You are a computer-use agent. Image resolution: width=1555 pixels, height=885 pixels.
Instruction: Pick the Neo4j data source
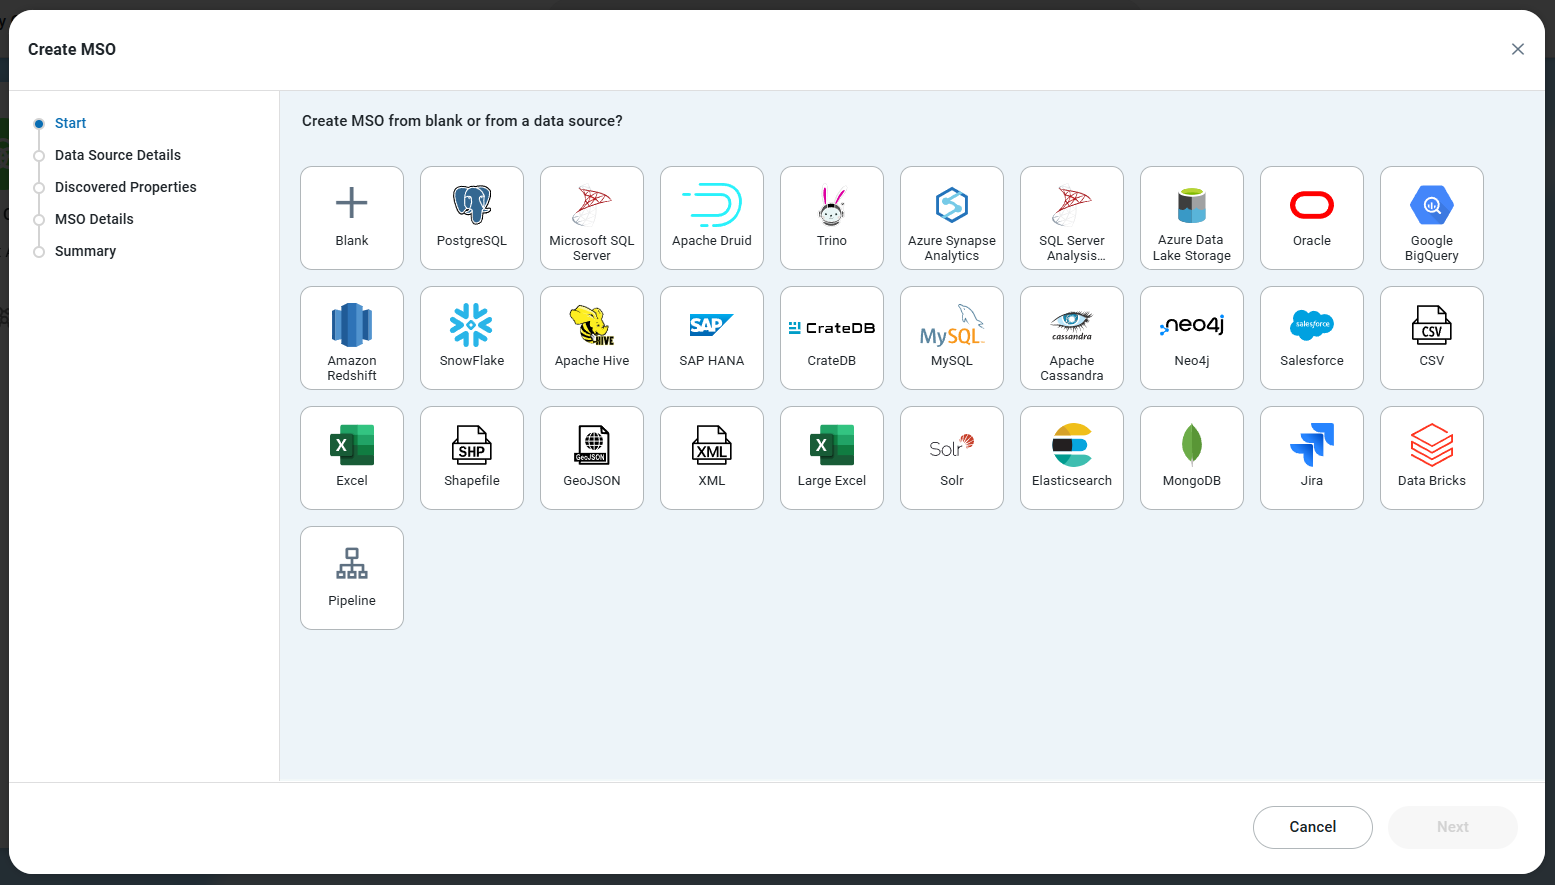coord(1192,338)
